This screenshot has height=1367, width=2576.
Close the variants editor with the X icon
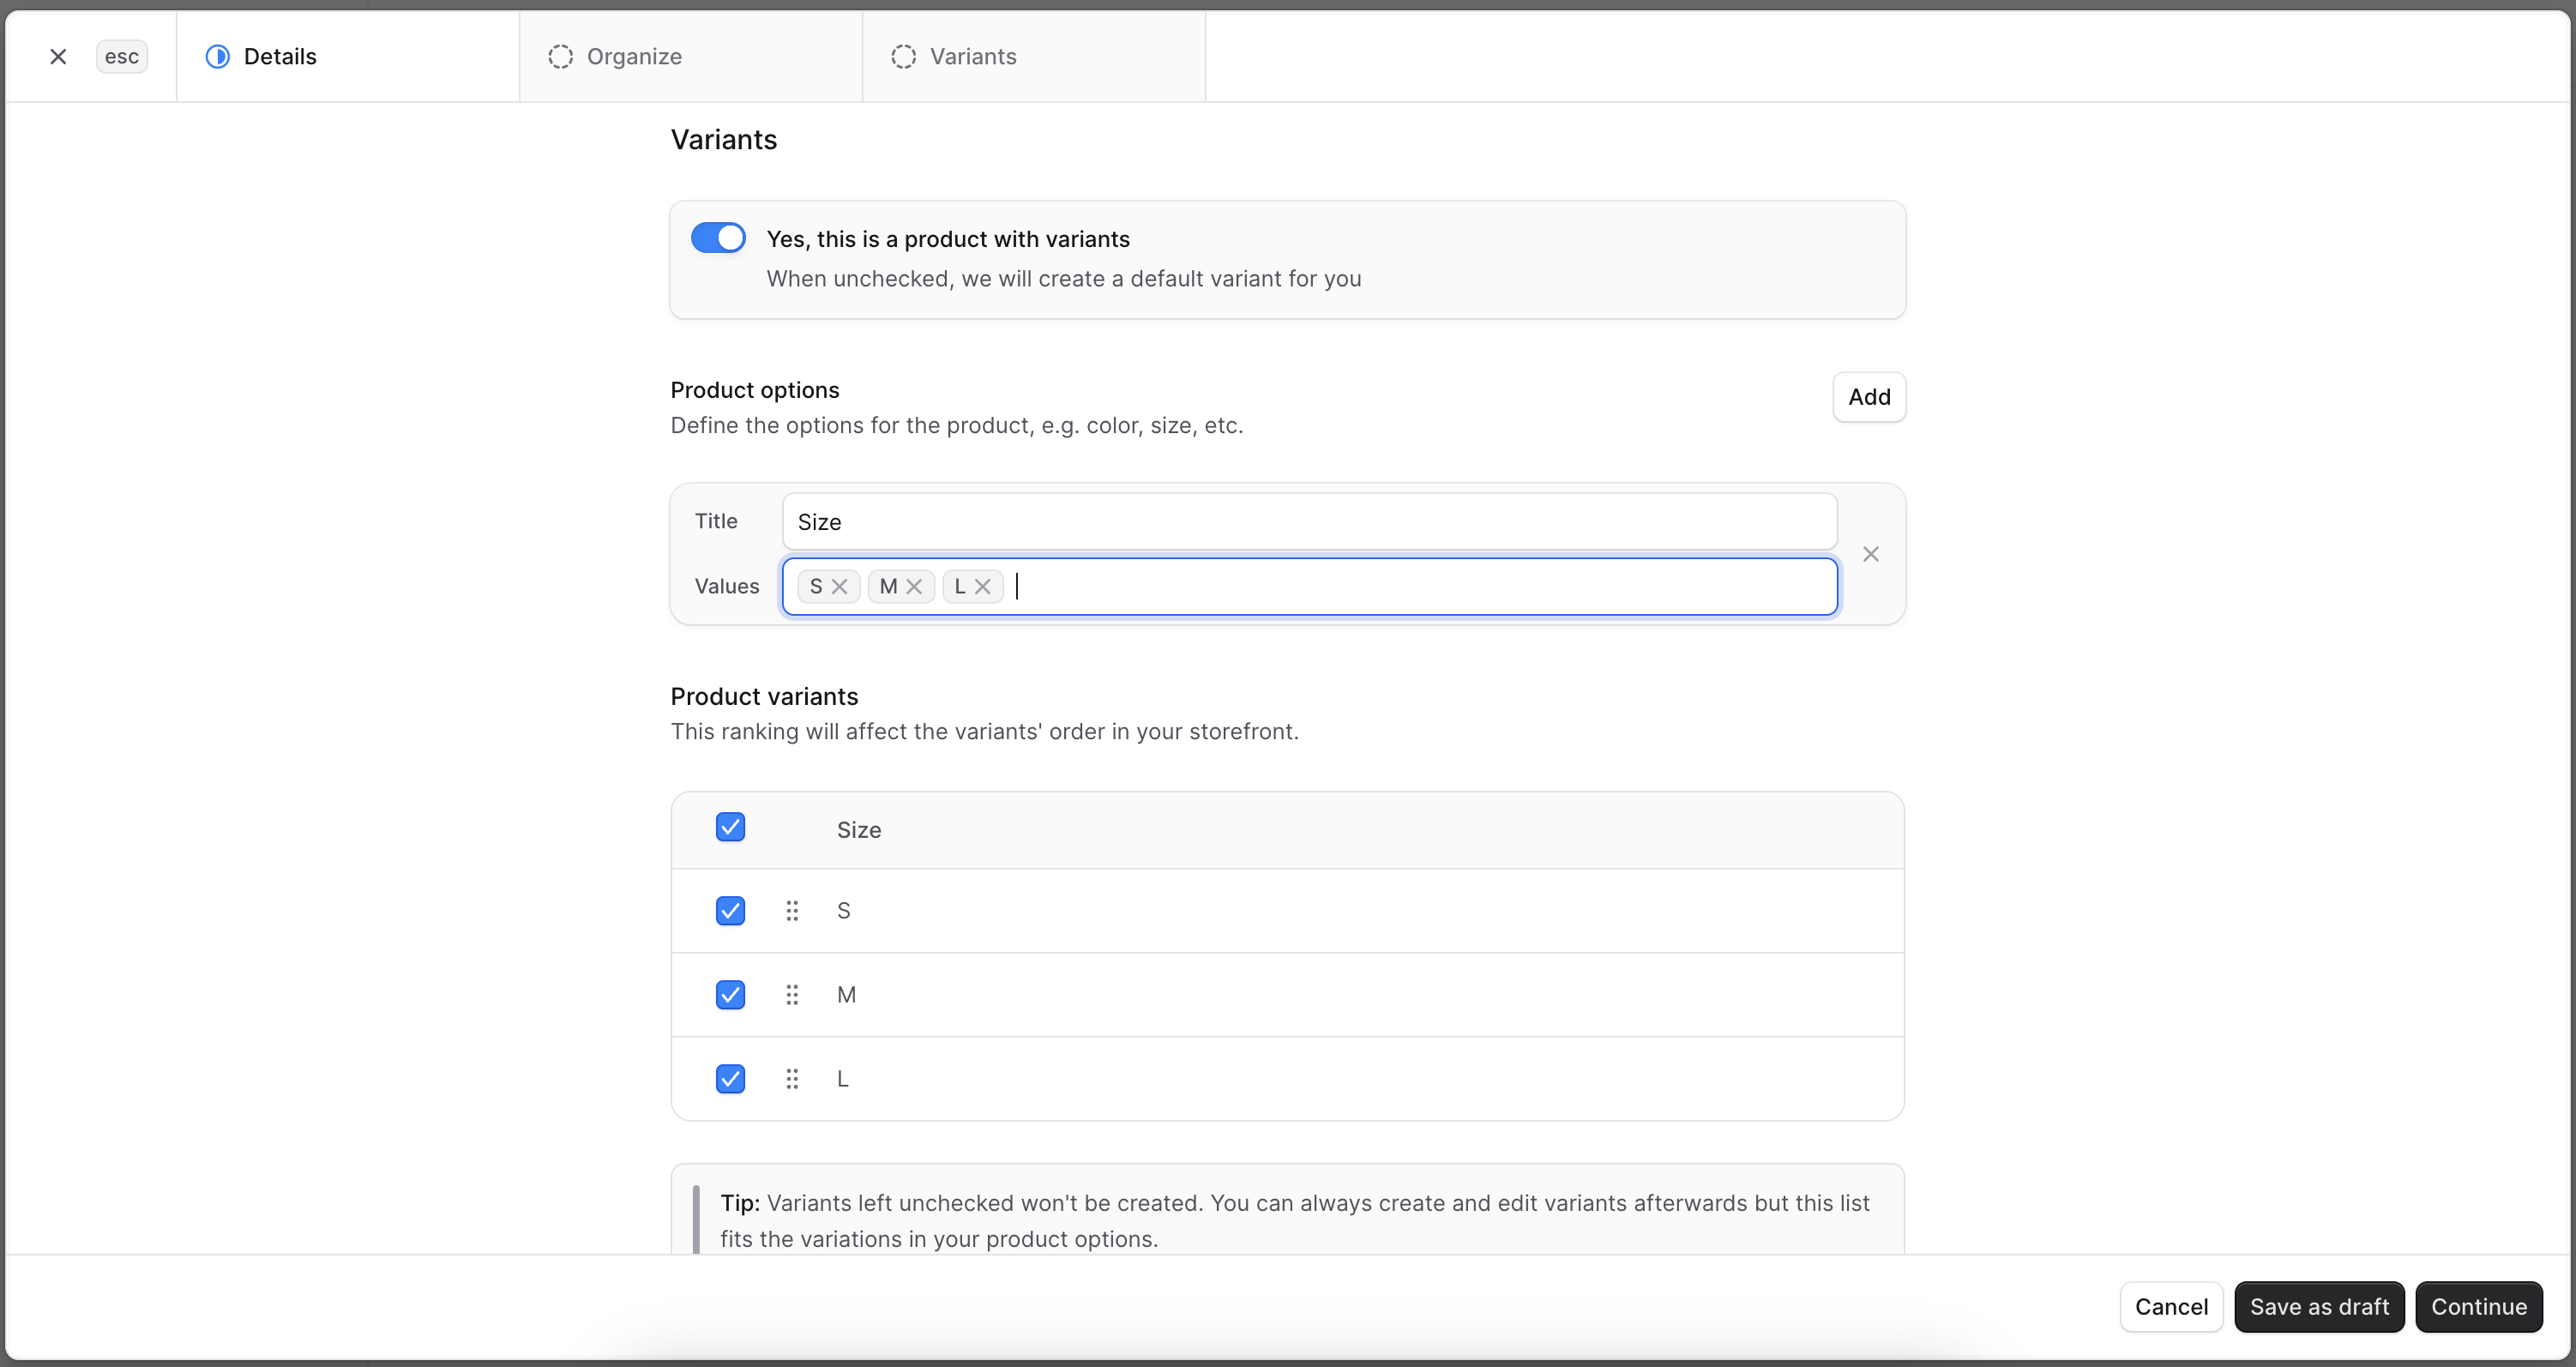point(57,56)
